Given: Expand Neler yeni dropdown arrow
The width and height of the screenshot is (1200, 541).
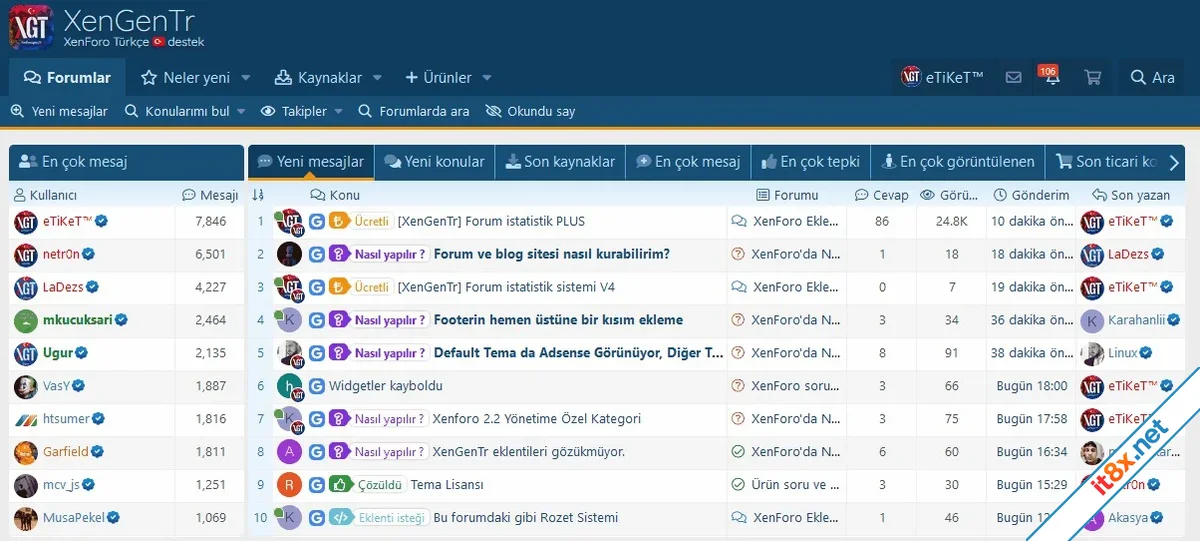Looking at the screenshot, I should click(246, 77).
